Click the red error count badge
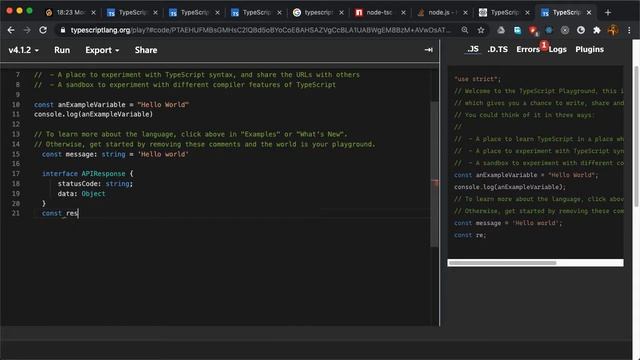 (x=544, y=44)
